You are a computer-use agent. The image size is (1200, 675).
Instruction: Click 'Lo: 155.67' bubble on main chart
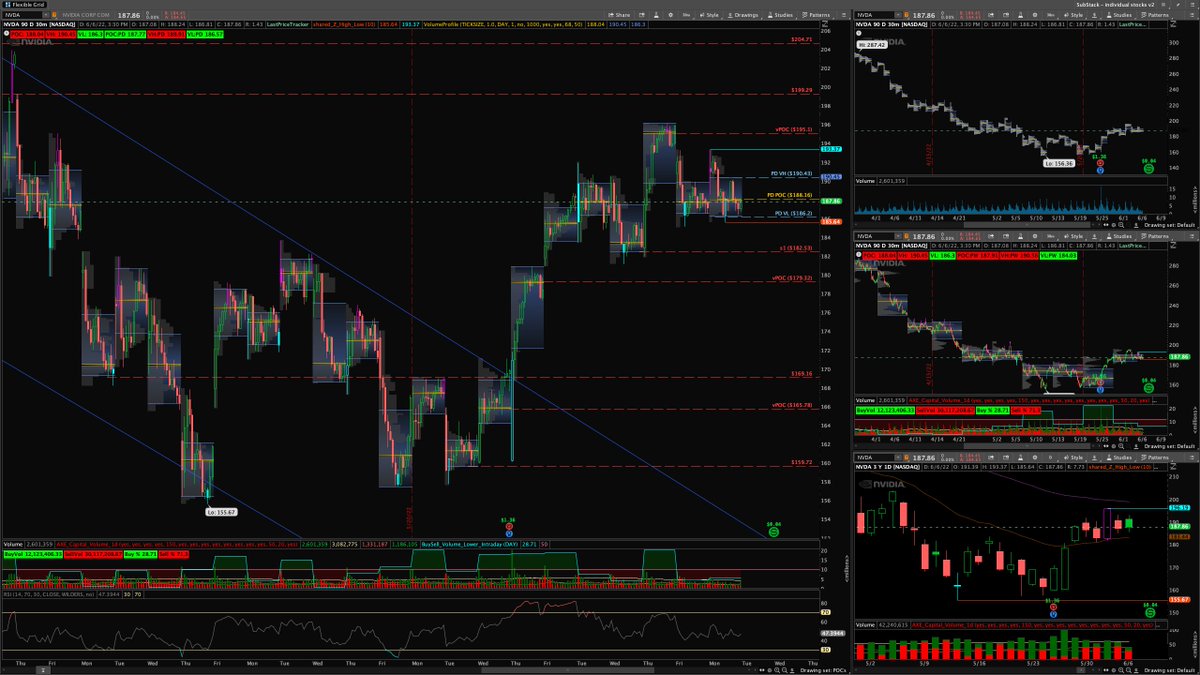tap(220, 511)
